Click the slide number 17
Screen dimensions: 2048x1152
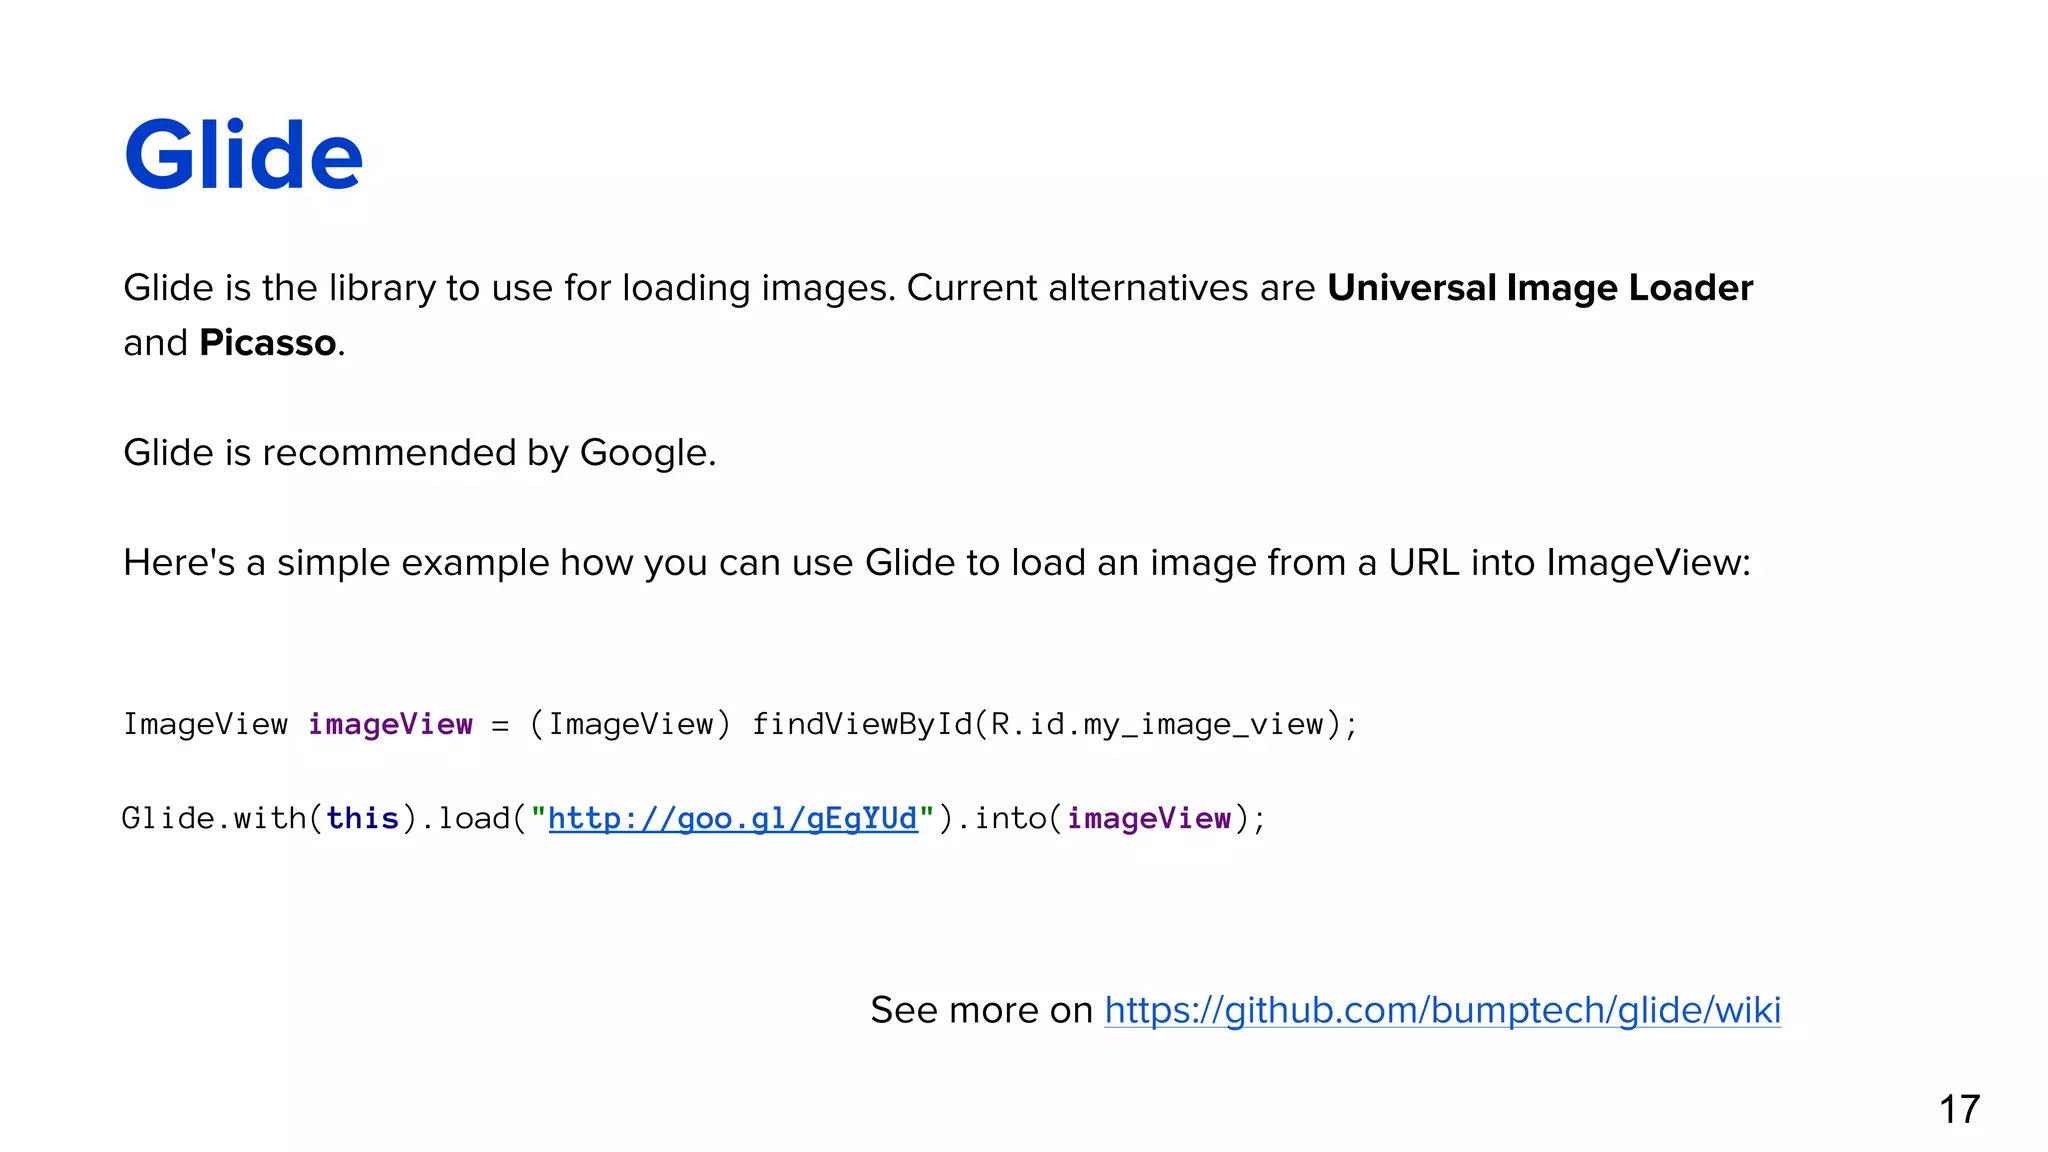pos(1959,1109)
